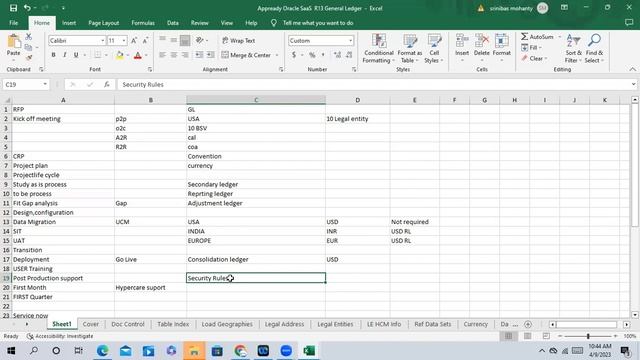Click the Undo arrow icon
640x360 pixels.
27,8
